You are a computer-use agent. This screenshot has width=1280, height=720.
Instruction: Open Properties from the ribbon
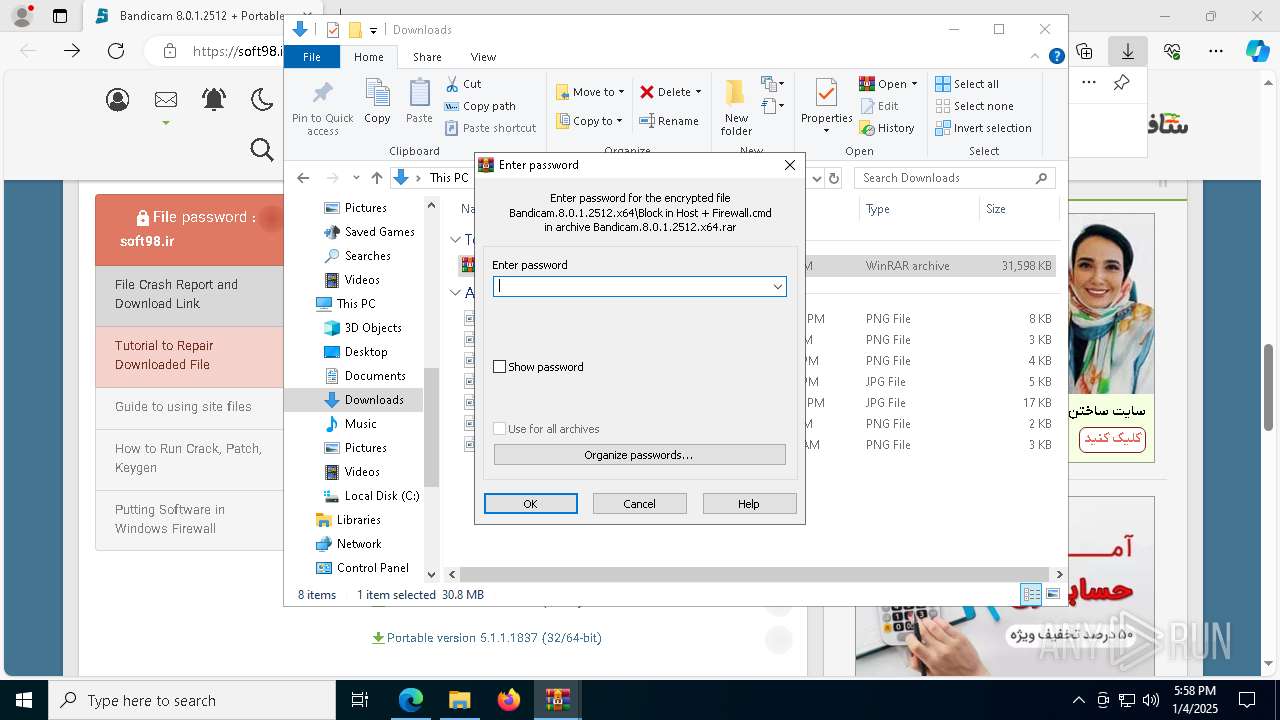(826, 107)
